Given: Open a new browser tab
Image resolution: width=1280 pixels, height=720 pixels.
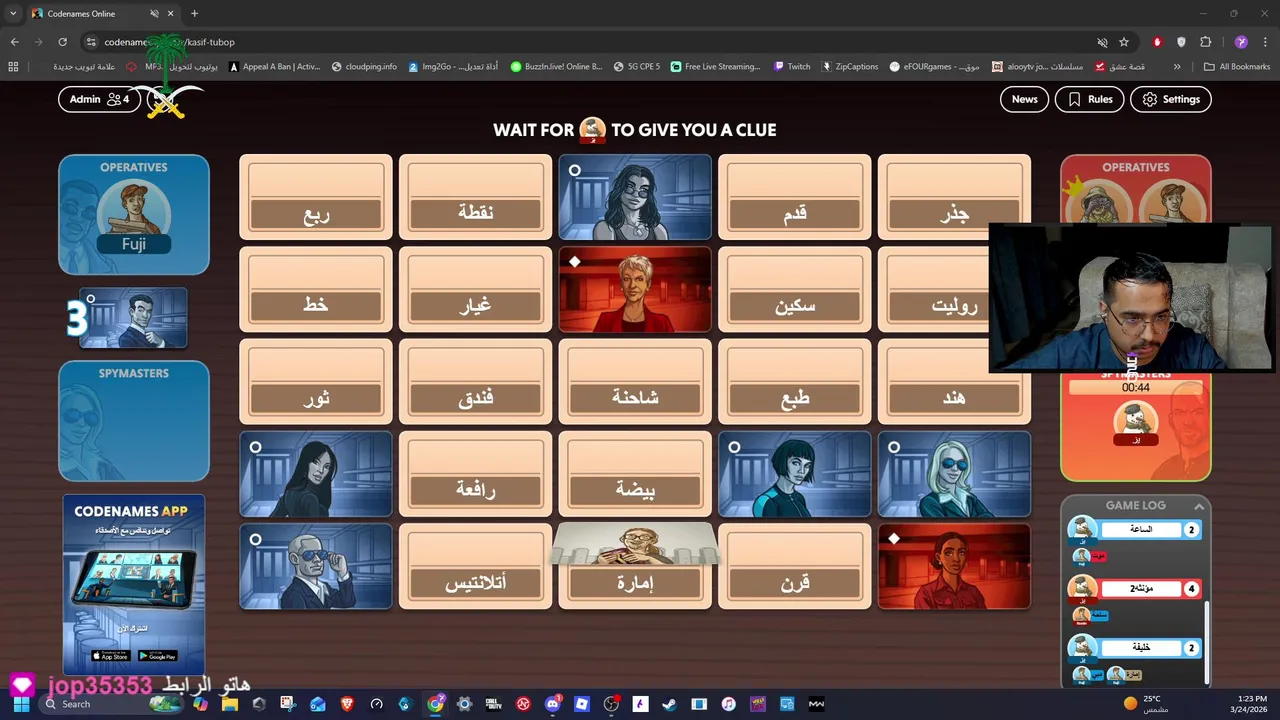Looking at the screenshot, I should 194,14.
